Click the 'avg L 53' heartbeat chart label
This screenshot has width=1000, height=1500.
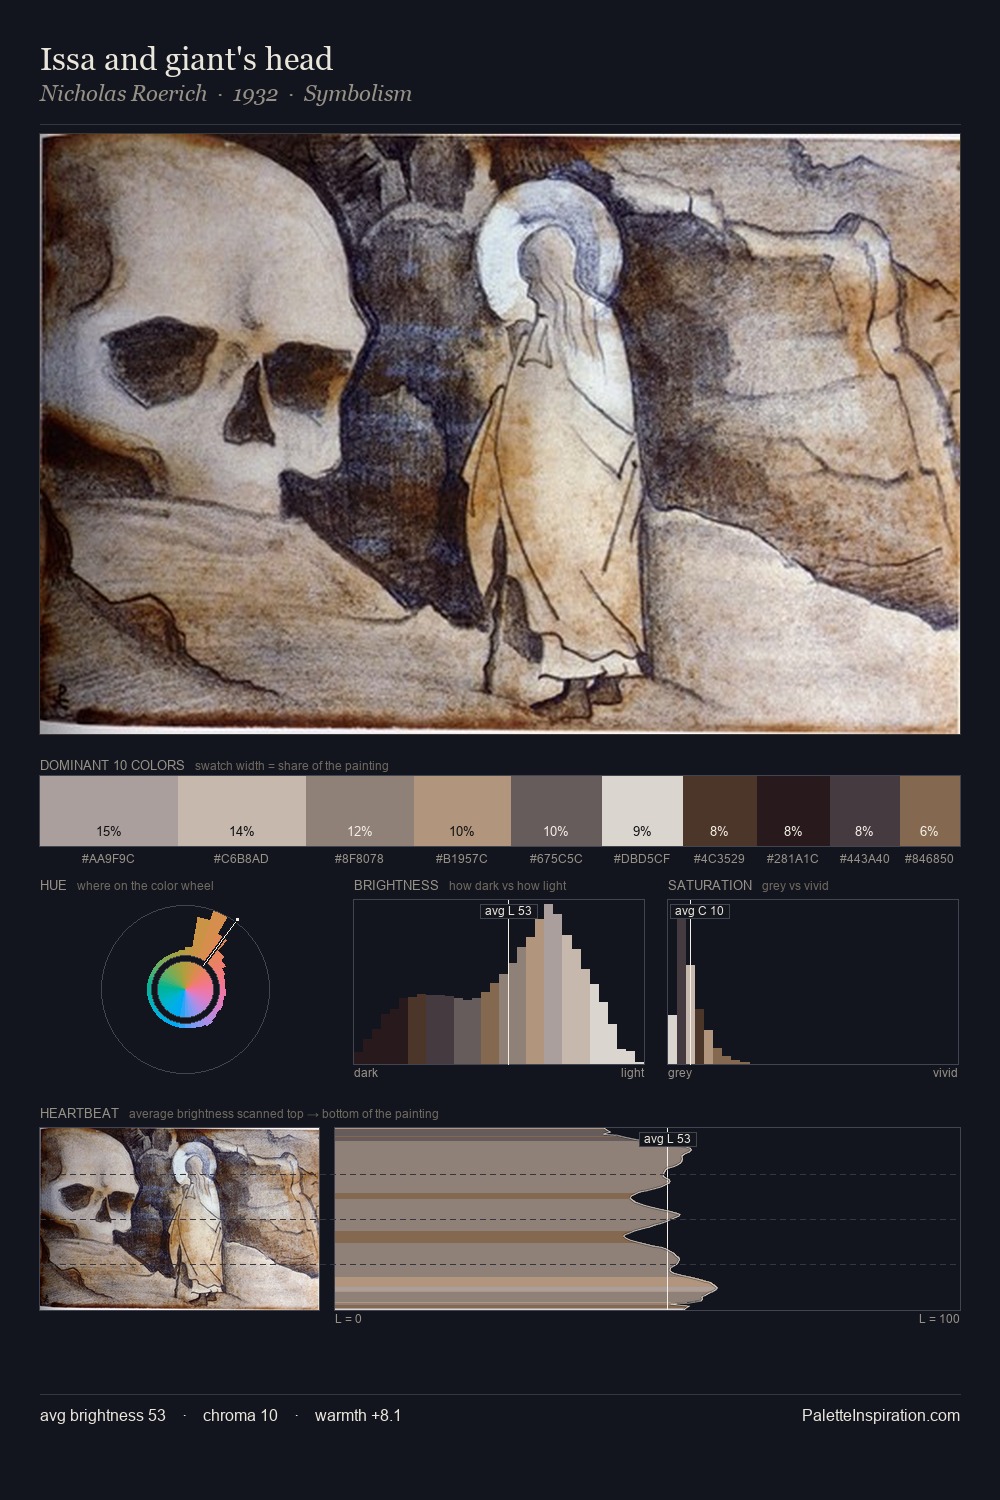667,1139
